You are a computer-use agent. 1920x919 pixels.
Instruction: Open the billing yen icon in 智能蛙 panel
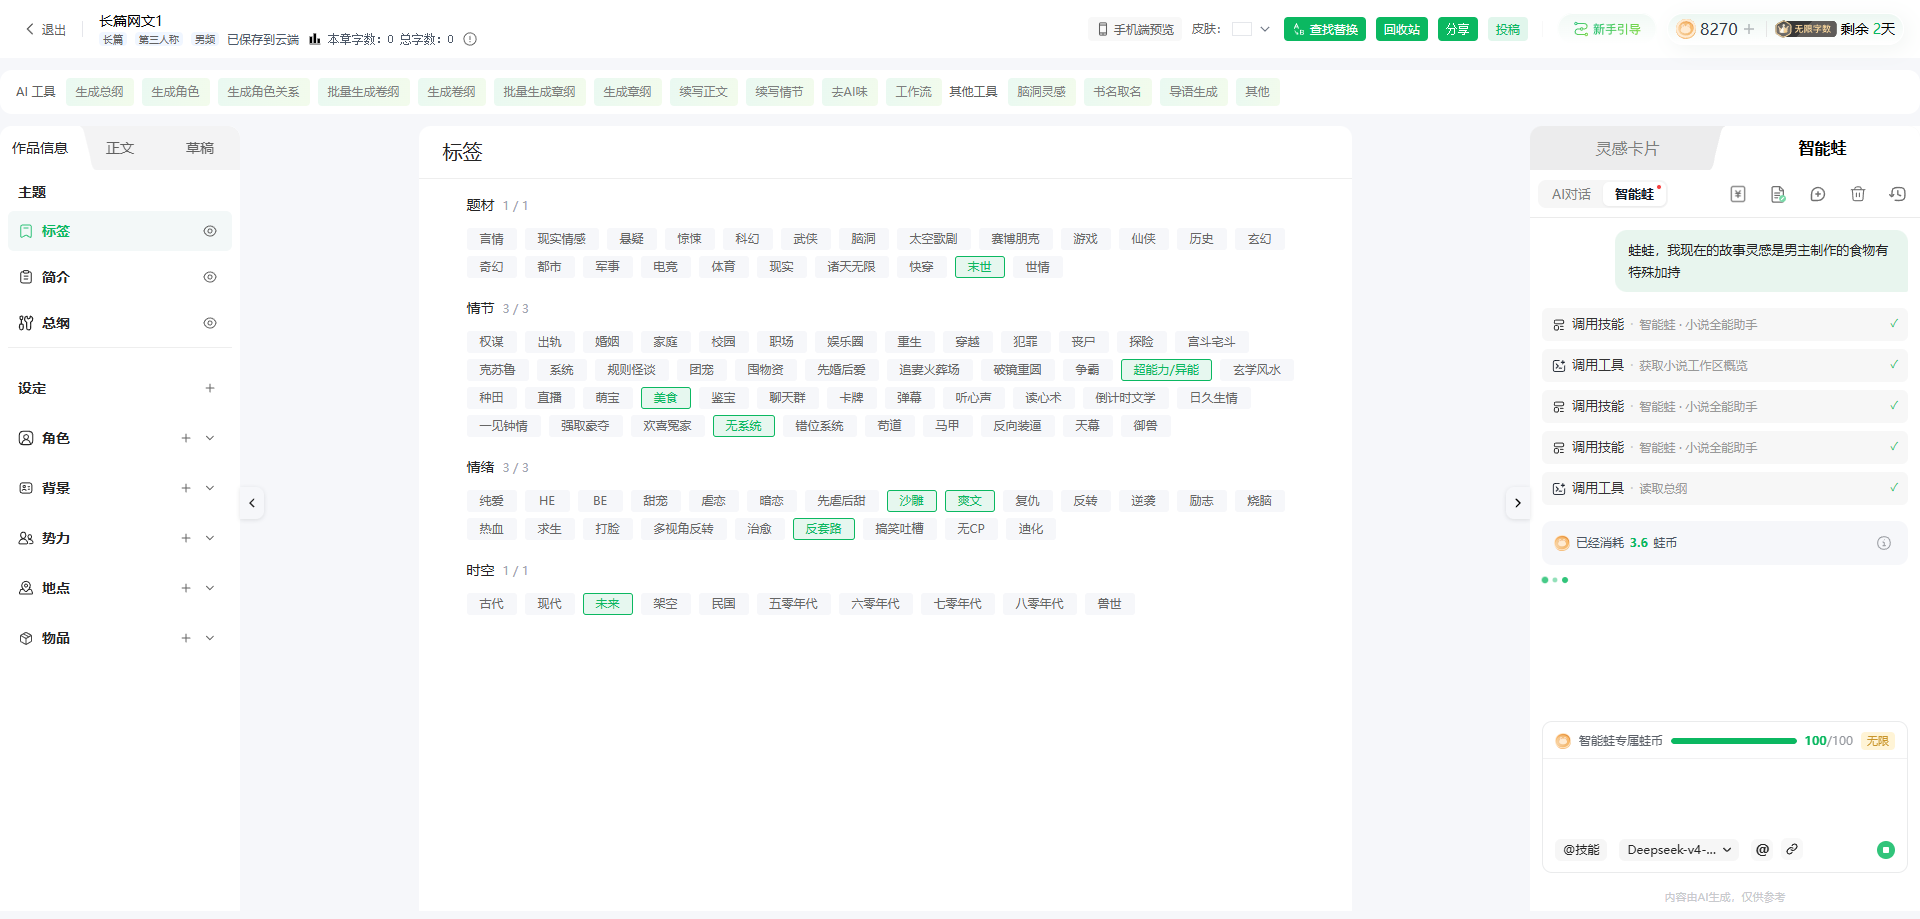(x=1738, y=194)
